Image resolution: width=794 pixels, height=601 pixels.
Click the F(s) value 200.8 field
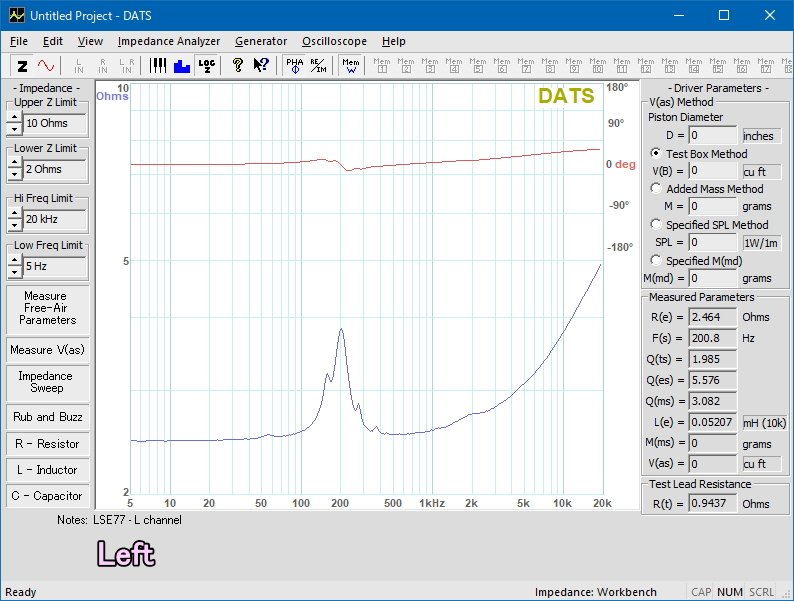[x=713, y=338]
